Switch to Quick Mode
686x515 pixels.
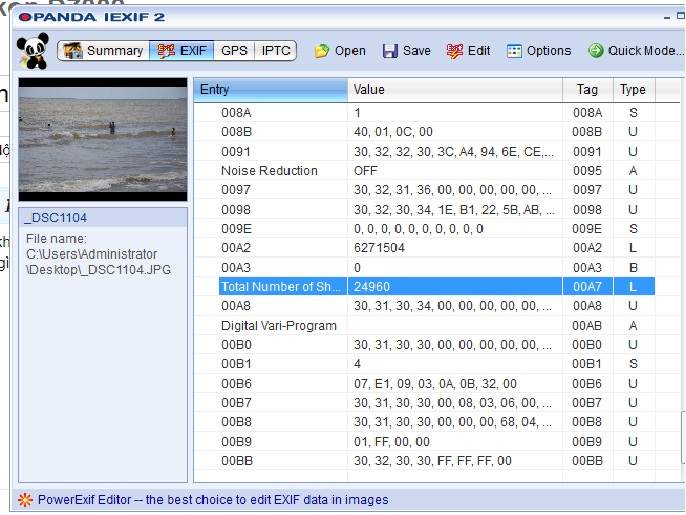(596, 51)
